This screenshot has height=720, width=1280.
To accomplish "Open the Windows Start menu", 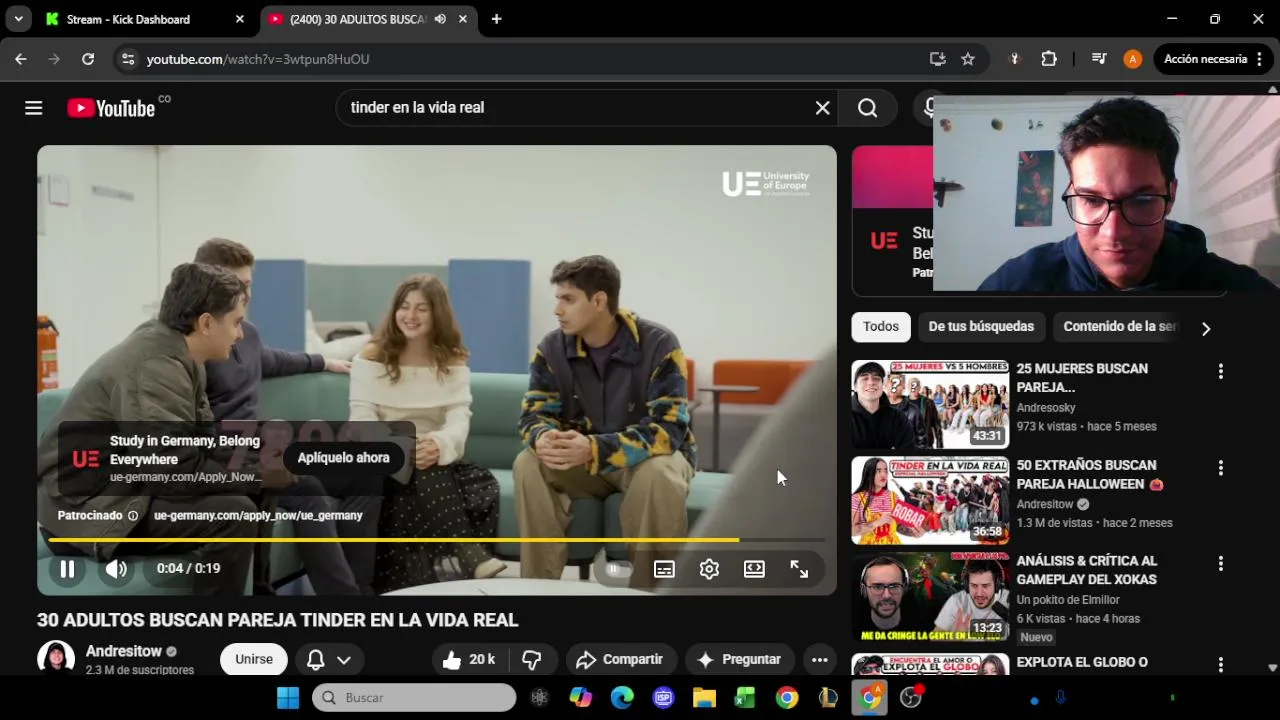I will pyautogui.click(x=288, y=698).
